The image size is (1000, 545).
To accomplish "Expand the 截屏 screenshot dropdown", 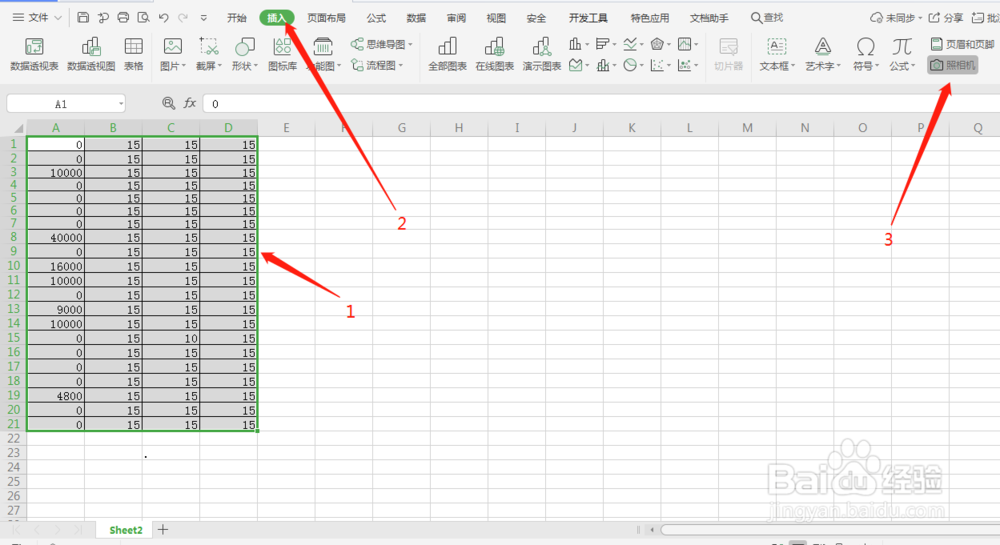I will pos(219,66).
